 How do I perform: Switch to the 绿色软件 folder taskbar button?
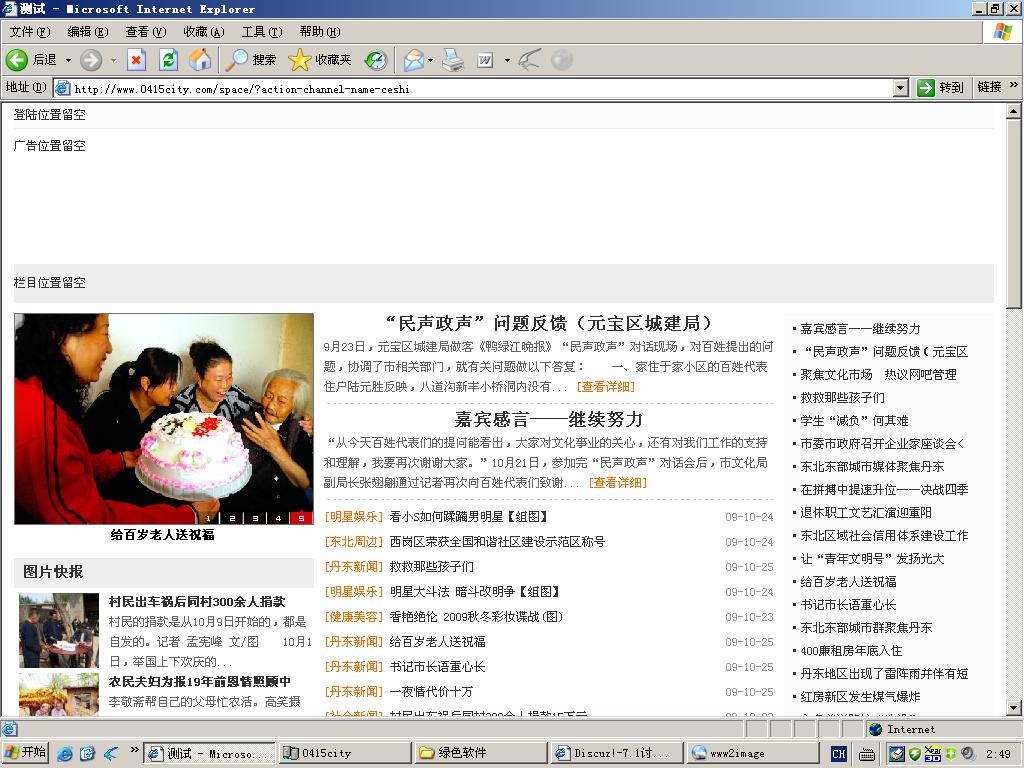pos(481,753)
